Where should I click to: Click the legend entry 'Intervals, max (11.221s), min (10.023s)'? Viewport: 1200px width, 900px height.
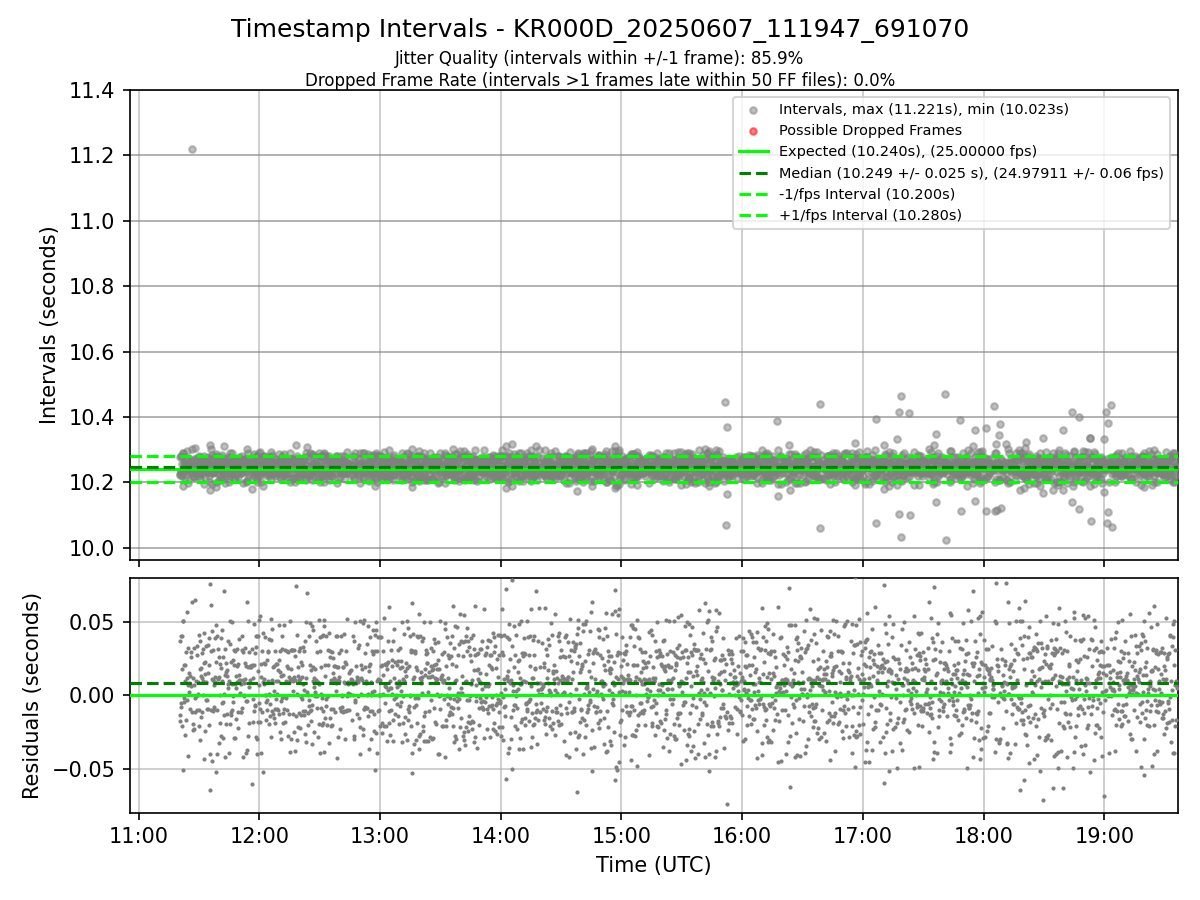point(924,109)
